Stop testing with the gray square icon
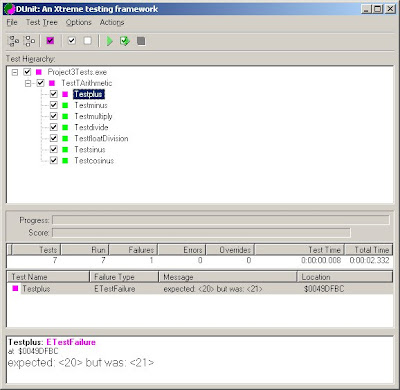The width and height of the screenshot is (400, 390). click(141, 41)
